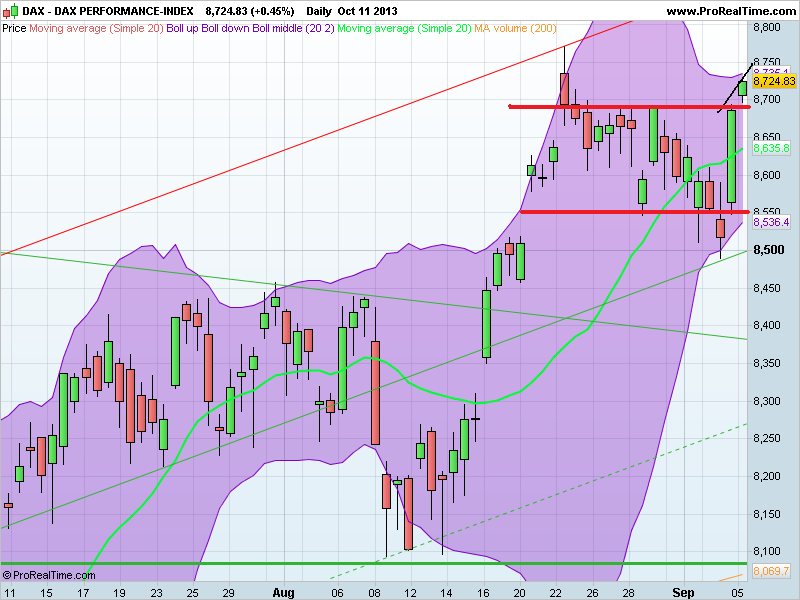Select the red 'Moving average (Simple 20)' legend
This screenshot has width=800, height=600.
(x=96, y=28)
